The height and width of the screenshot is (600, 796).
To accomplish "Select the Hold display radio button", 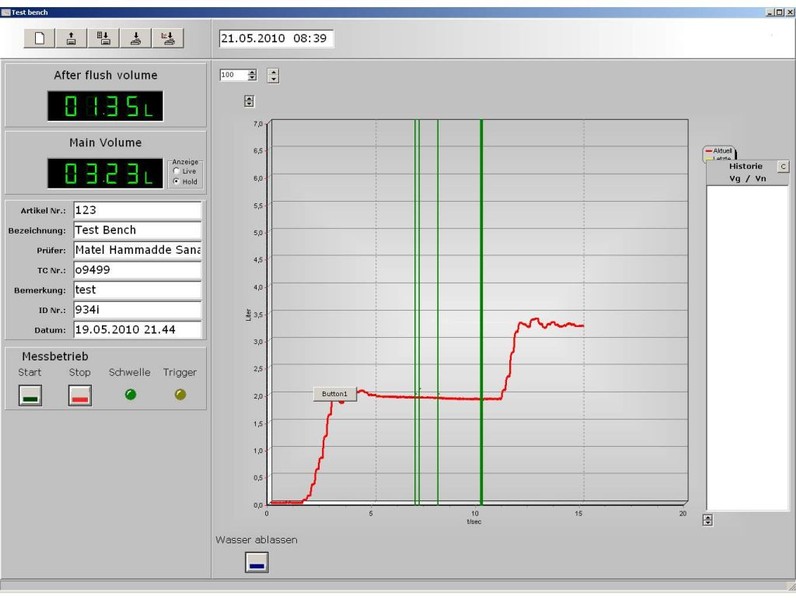I will (x=177, y=181).
